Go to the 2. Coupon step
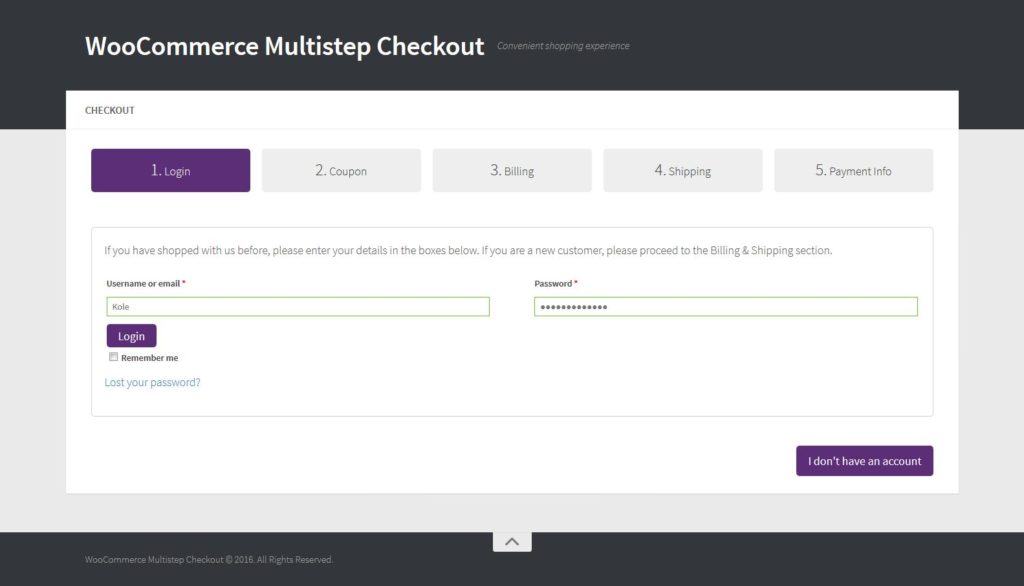 (x=341, y=171)
